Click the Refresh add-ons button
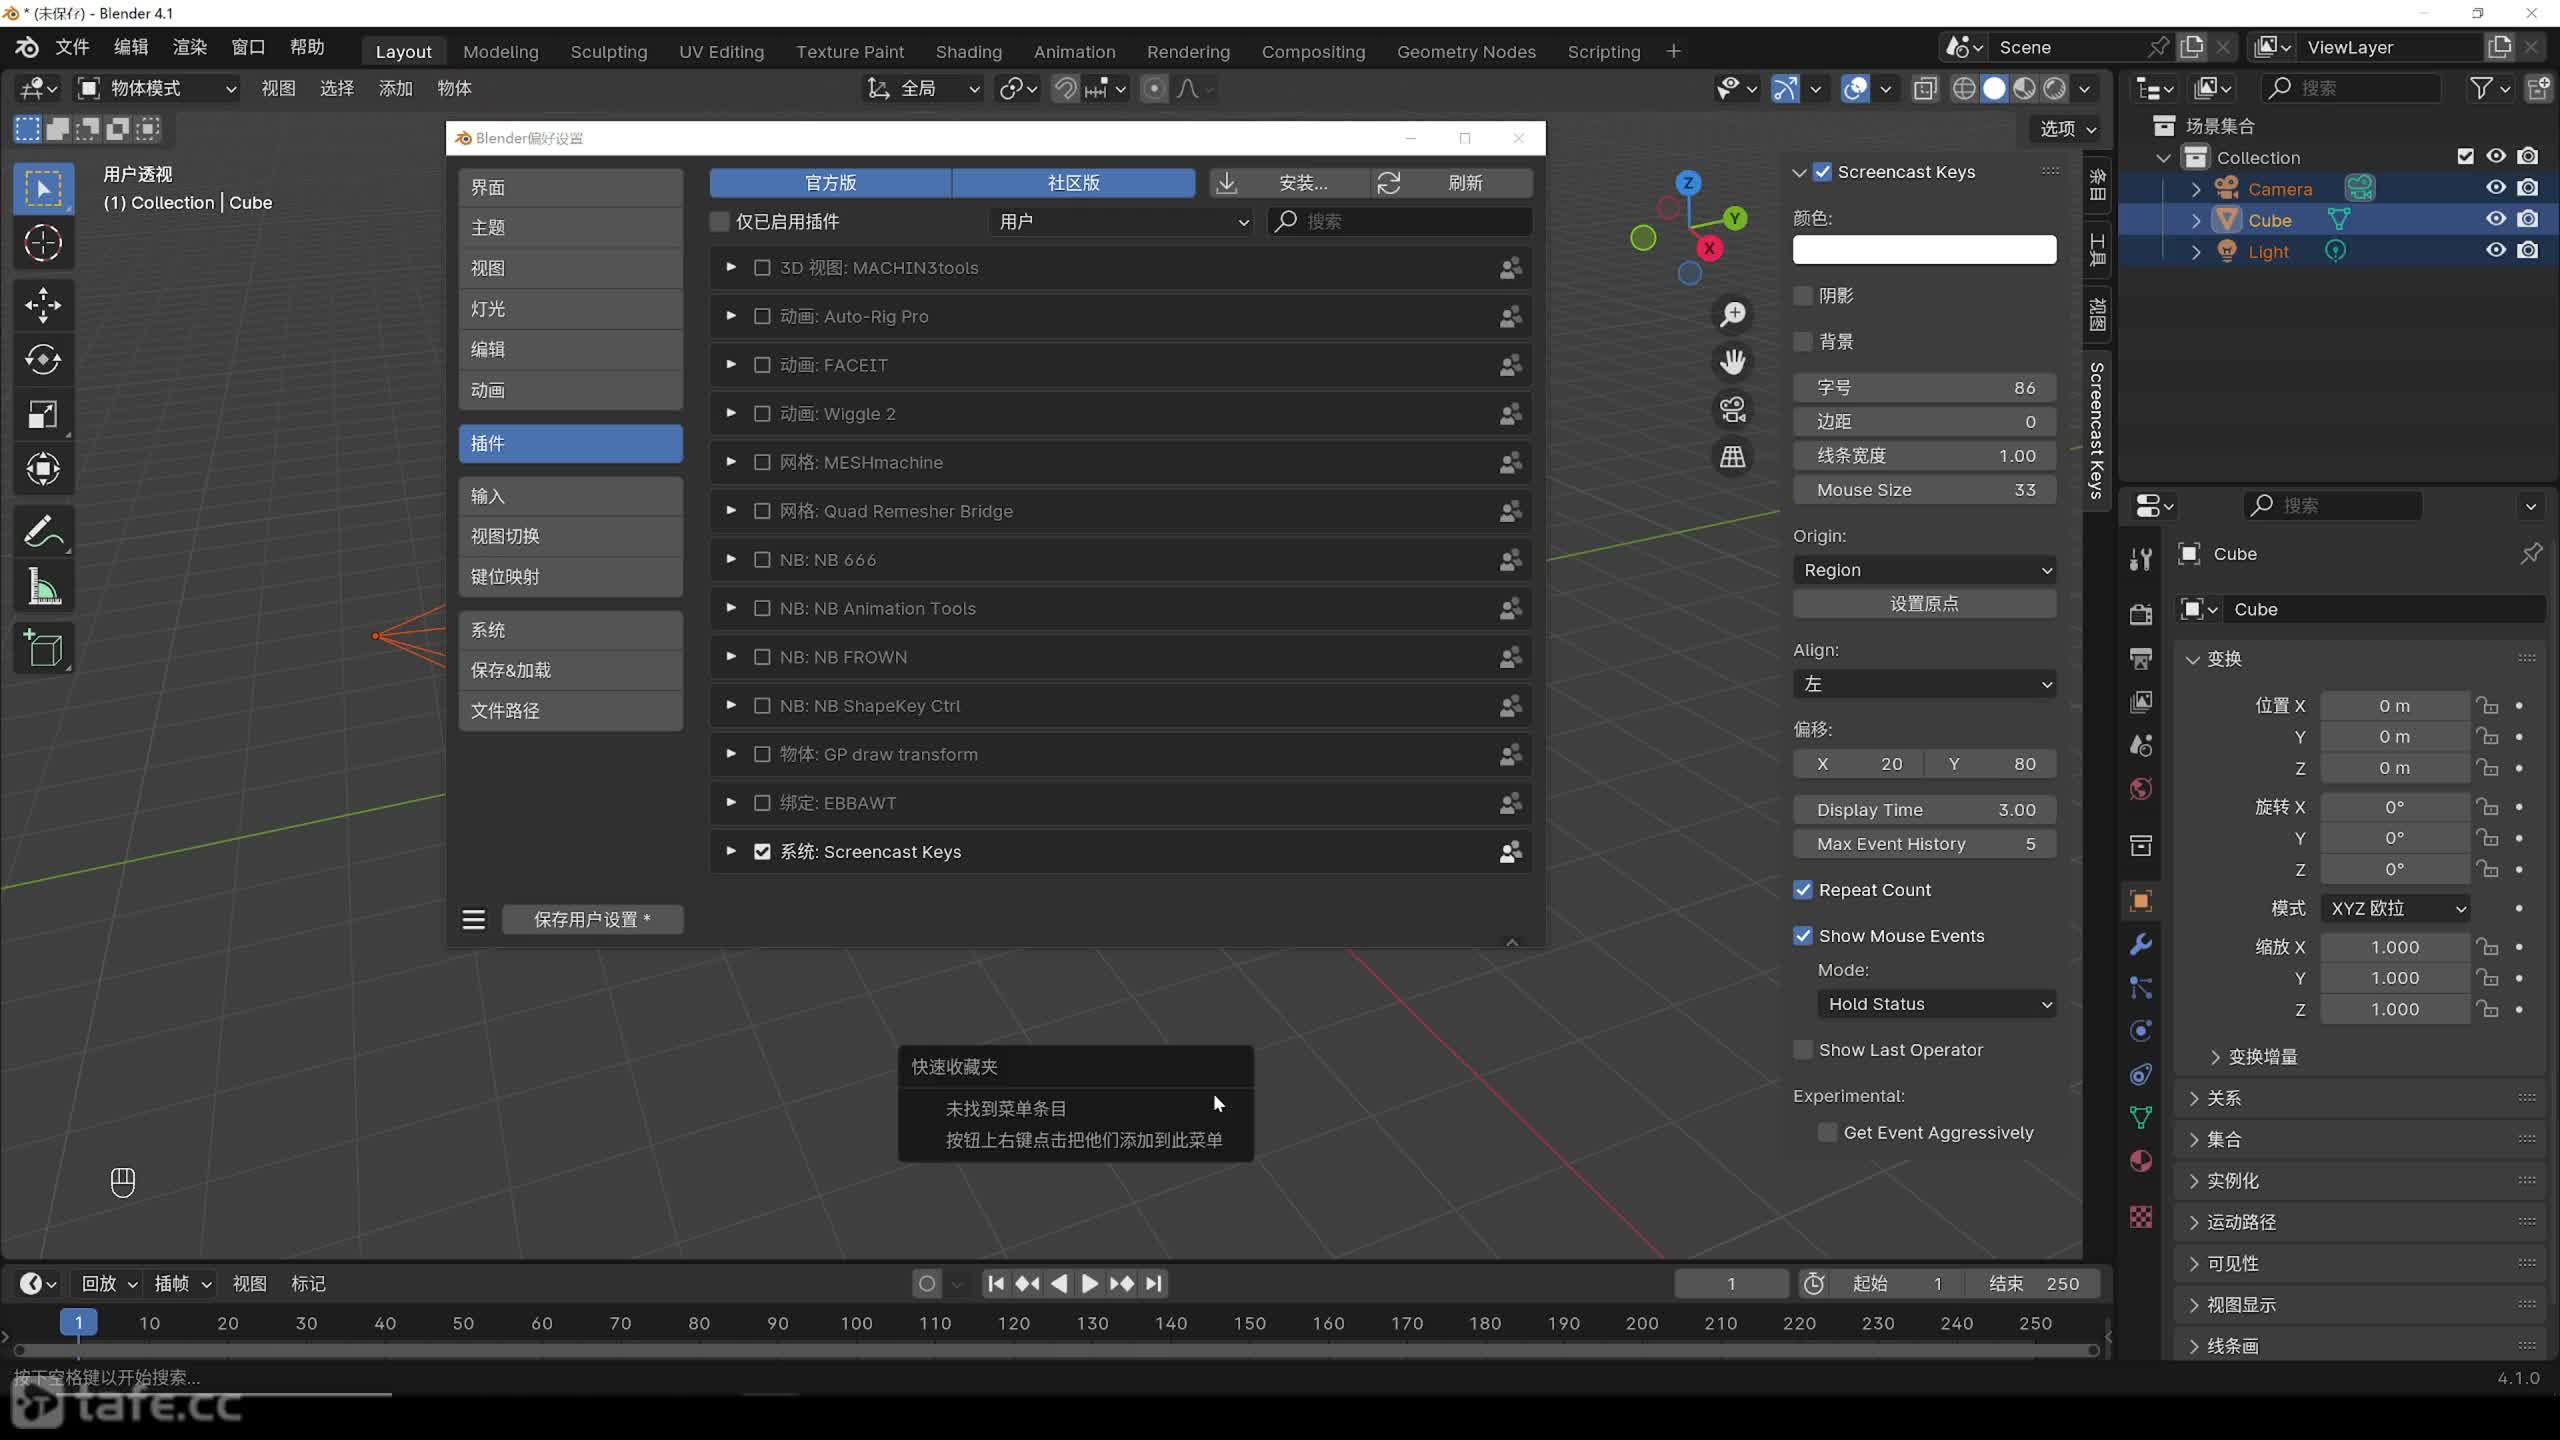The image size is (2560, 1440). pos(1450,183)
